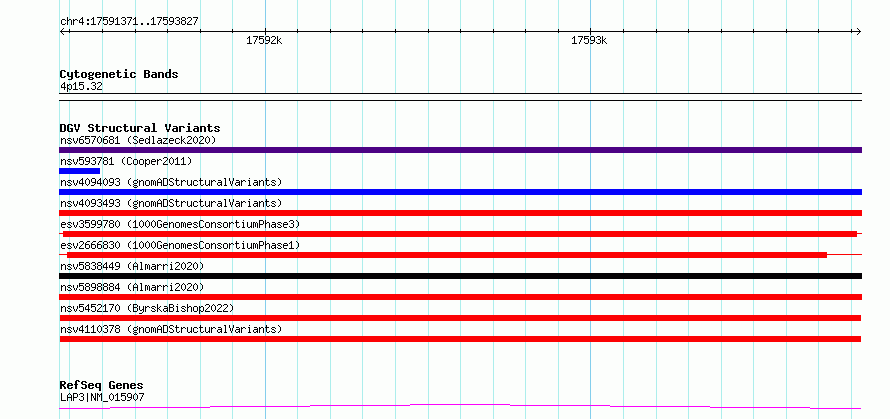This screenshot has width=890, height=419.
Task: Click the blue nsv4094093 variant bar
Action: (x=460, y=192)
